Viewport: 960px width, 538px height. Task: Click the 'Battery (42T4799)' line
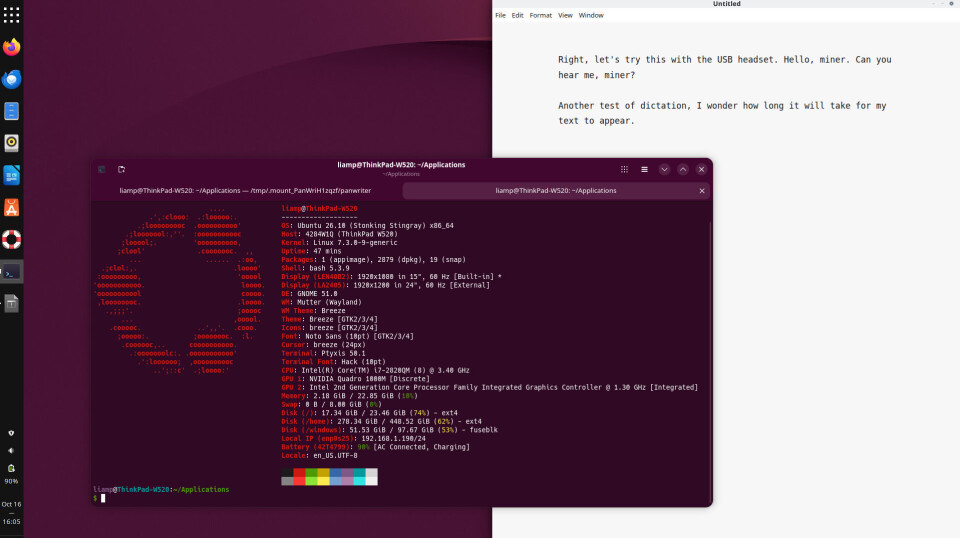[375, 447]
